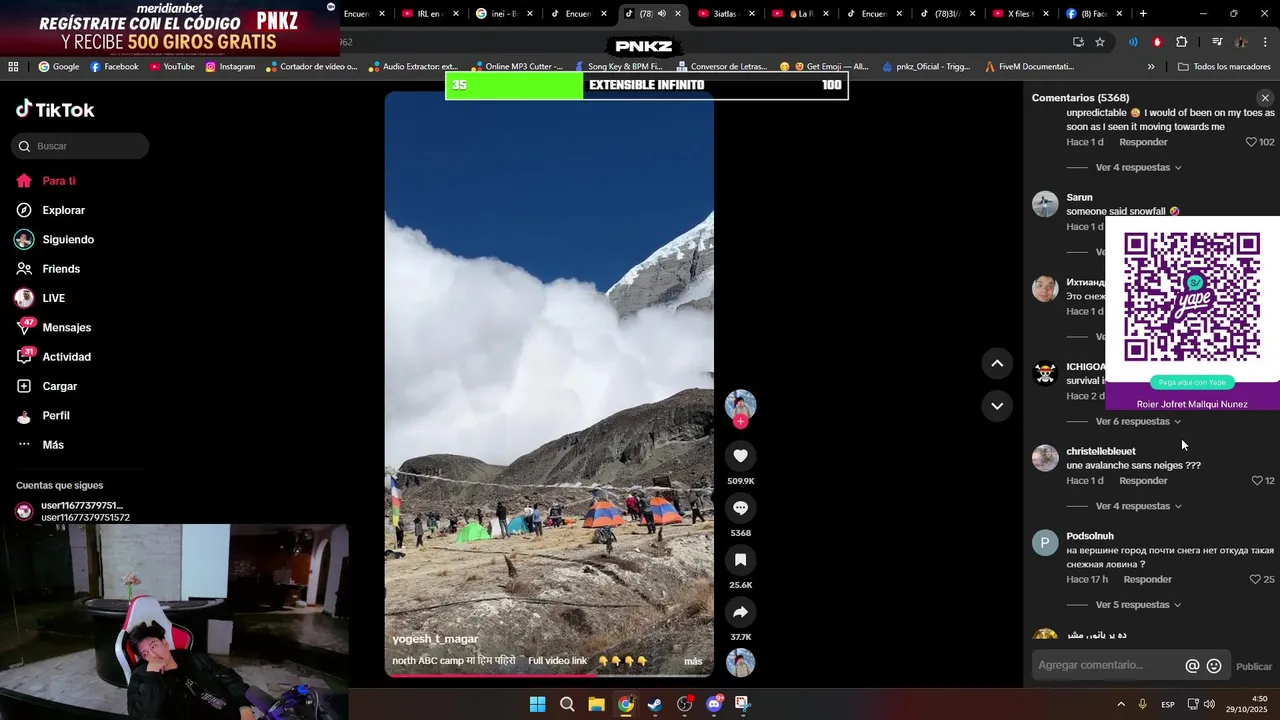
Task: Reply to christellebleuet's comment
Action: point(1143,481)
